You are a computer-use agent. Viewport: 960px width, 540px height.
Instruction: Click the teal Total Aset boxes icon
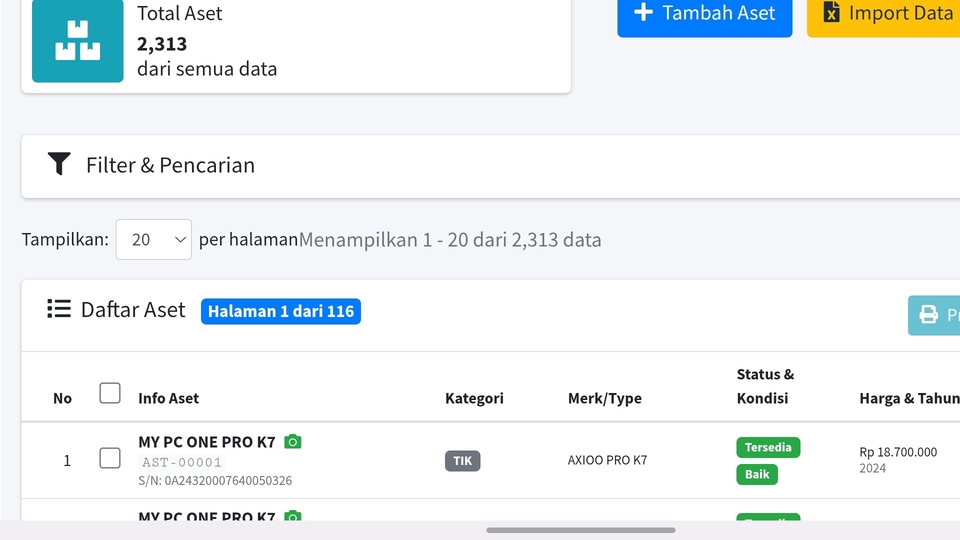pyautogui.click(x=78, y=41)
